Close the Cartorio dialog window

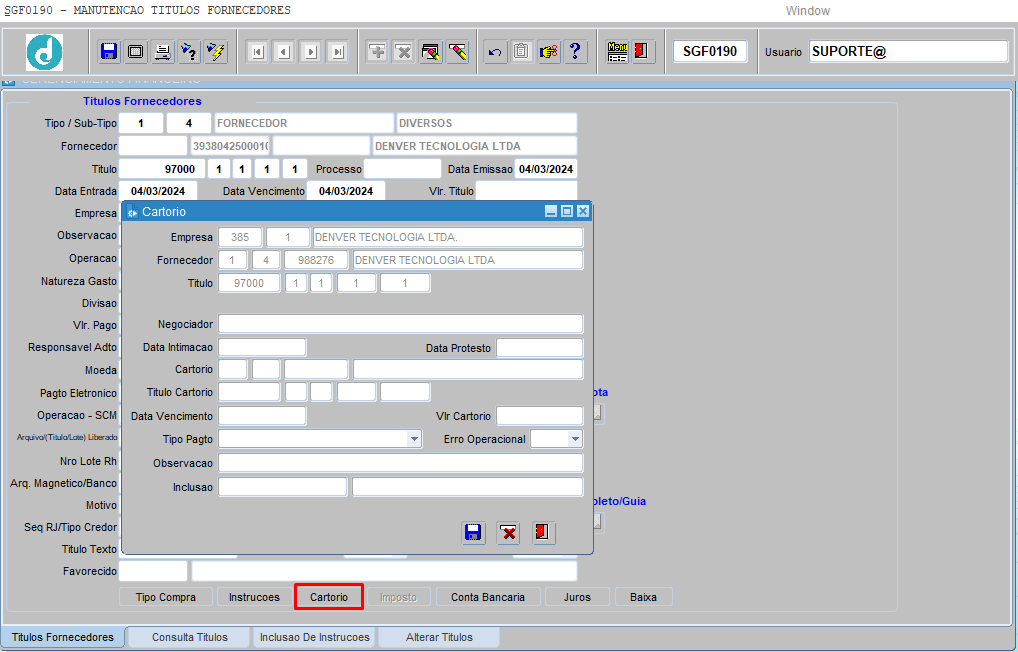(583, 211)
